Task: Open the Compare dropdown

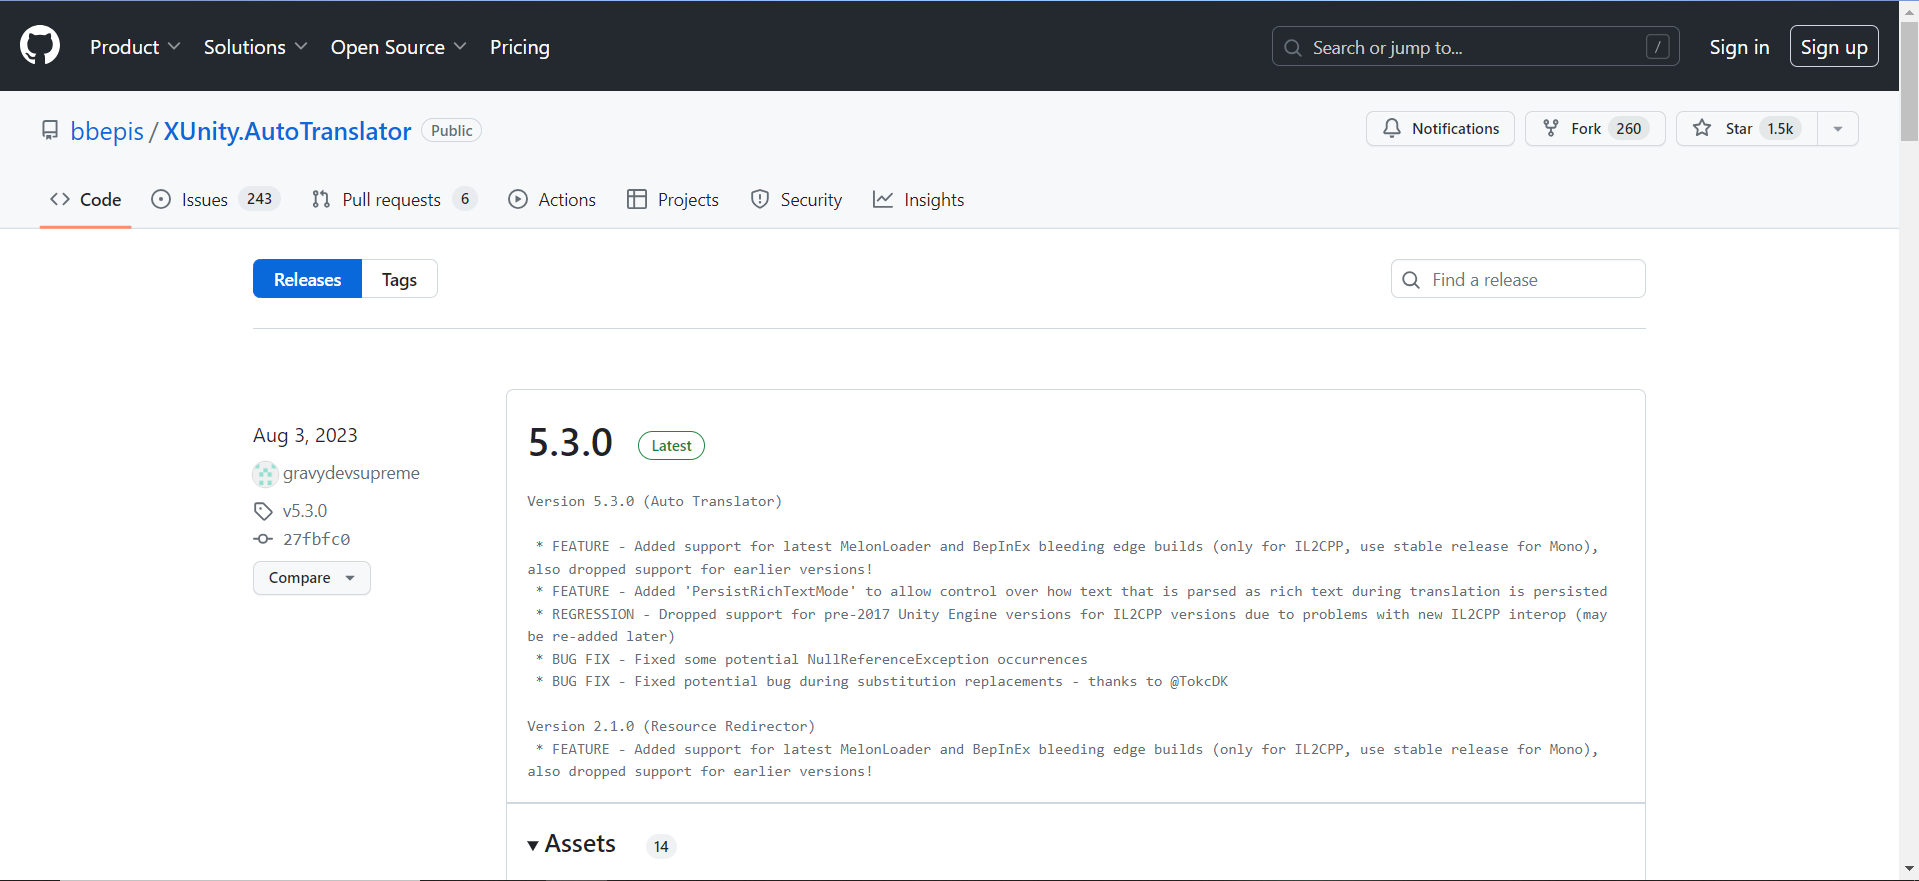Action: pos(312,578)
